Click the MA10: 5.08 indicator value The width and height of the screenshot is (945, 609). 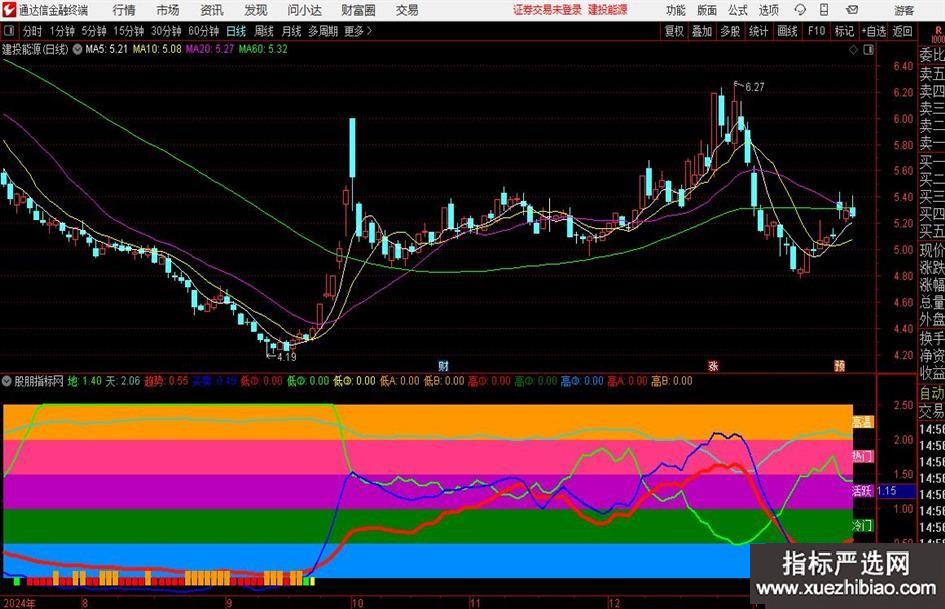[x=157, y=49]
